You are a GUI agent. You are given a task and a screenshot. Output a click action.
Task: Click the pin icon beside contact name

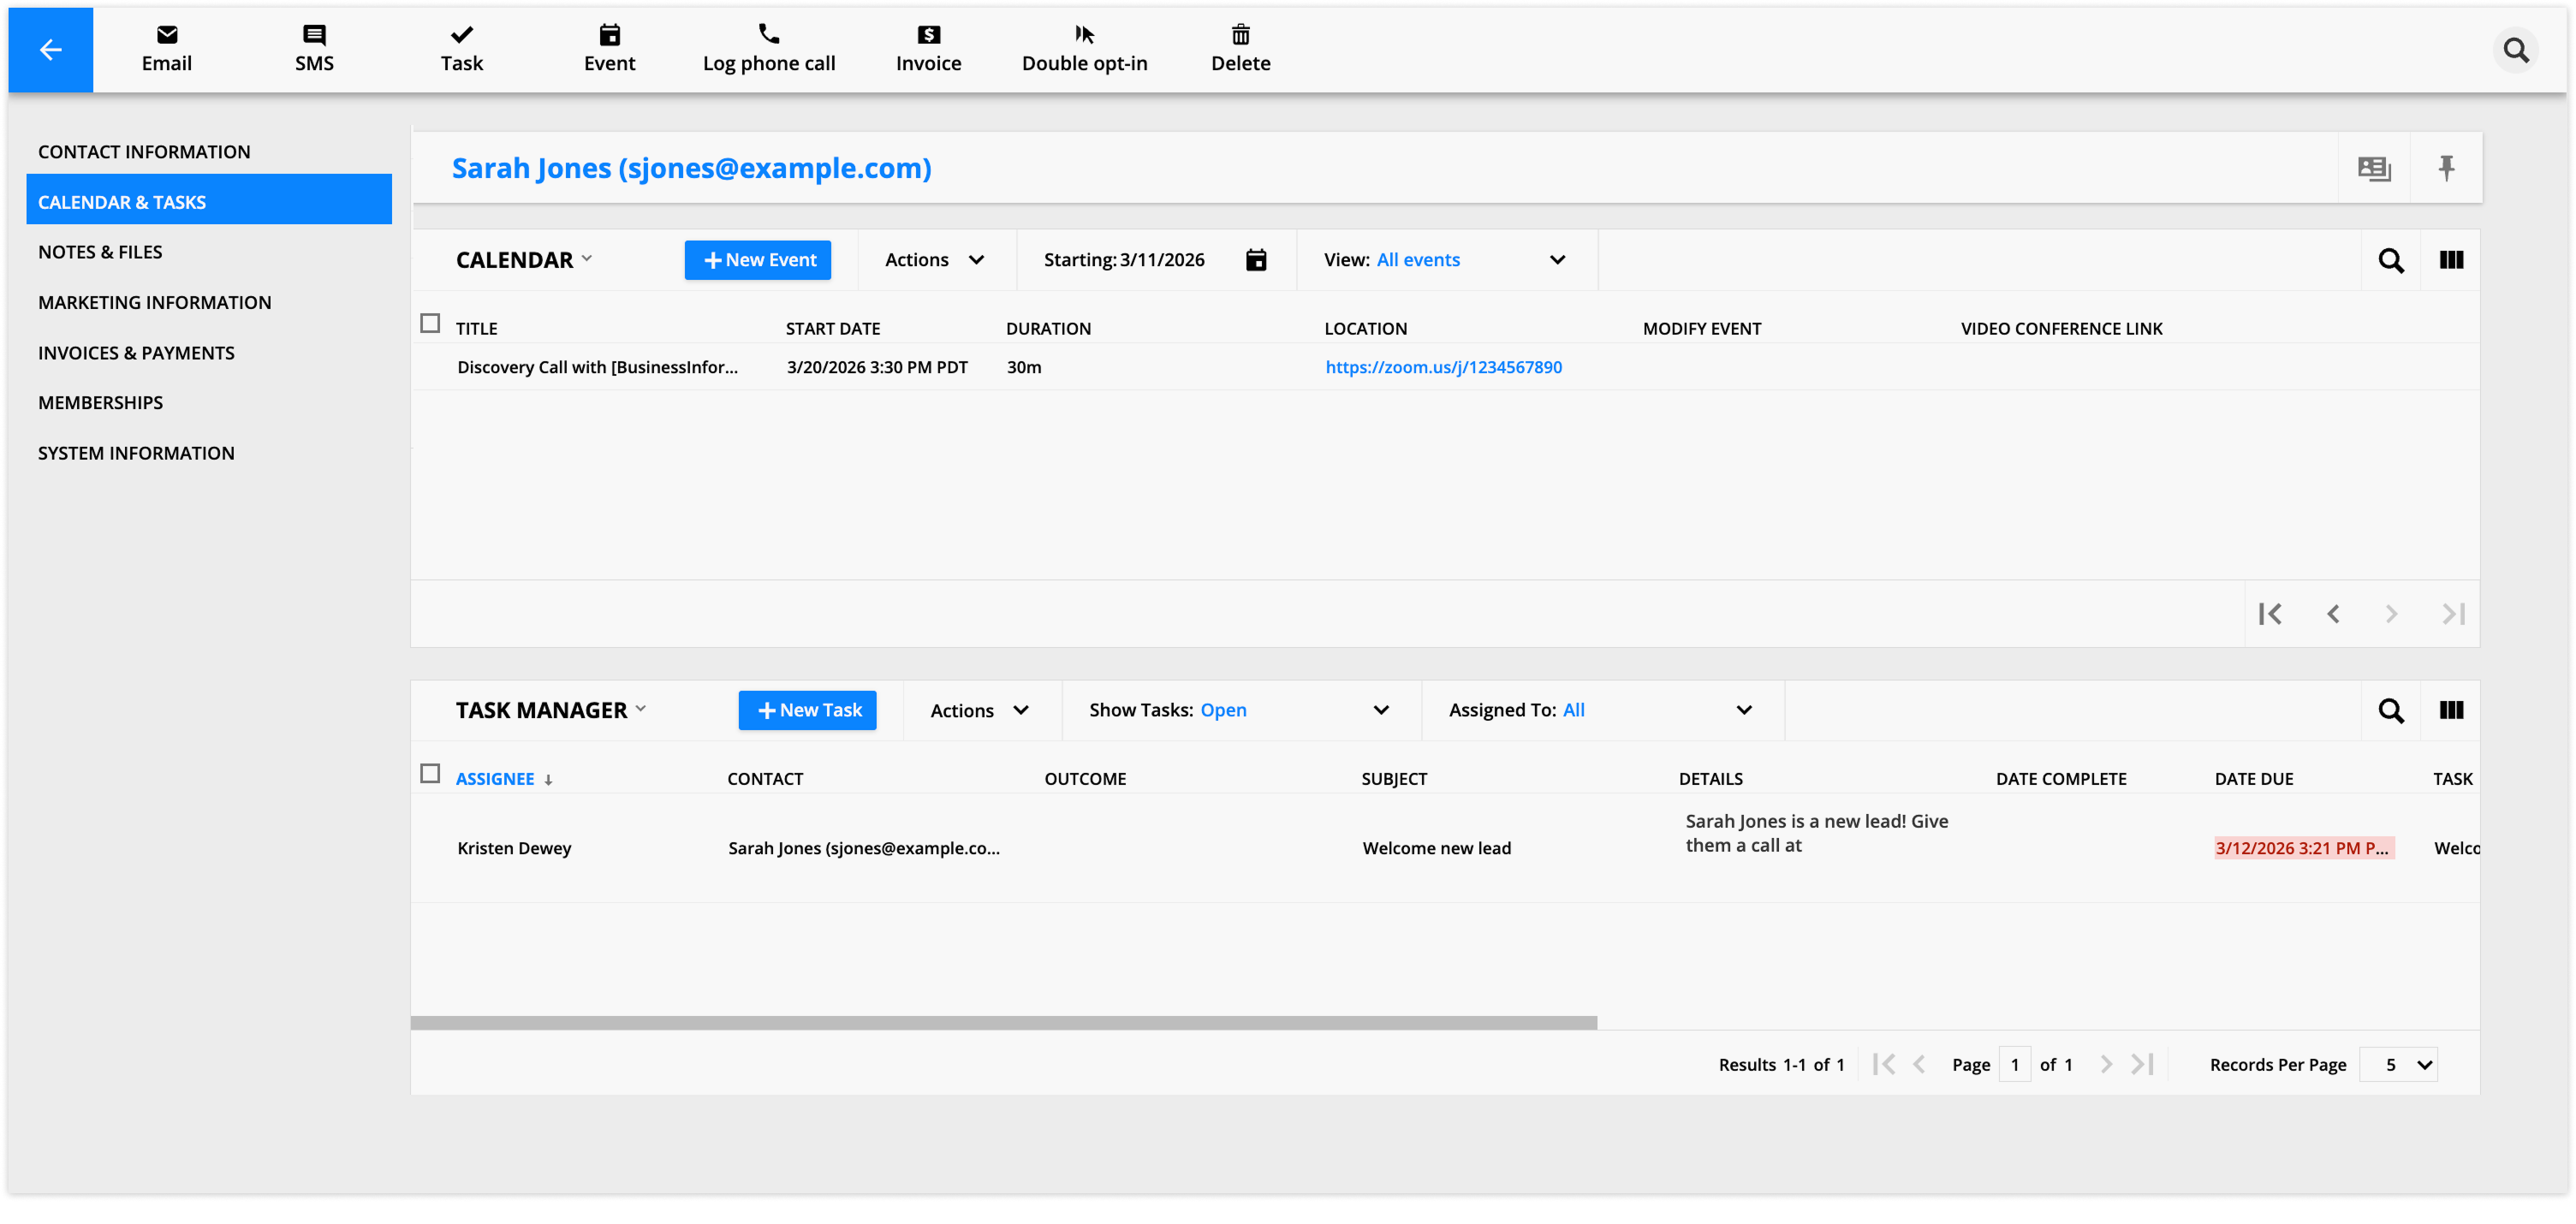tap(2446, 168)
